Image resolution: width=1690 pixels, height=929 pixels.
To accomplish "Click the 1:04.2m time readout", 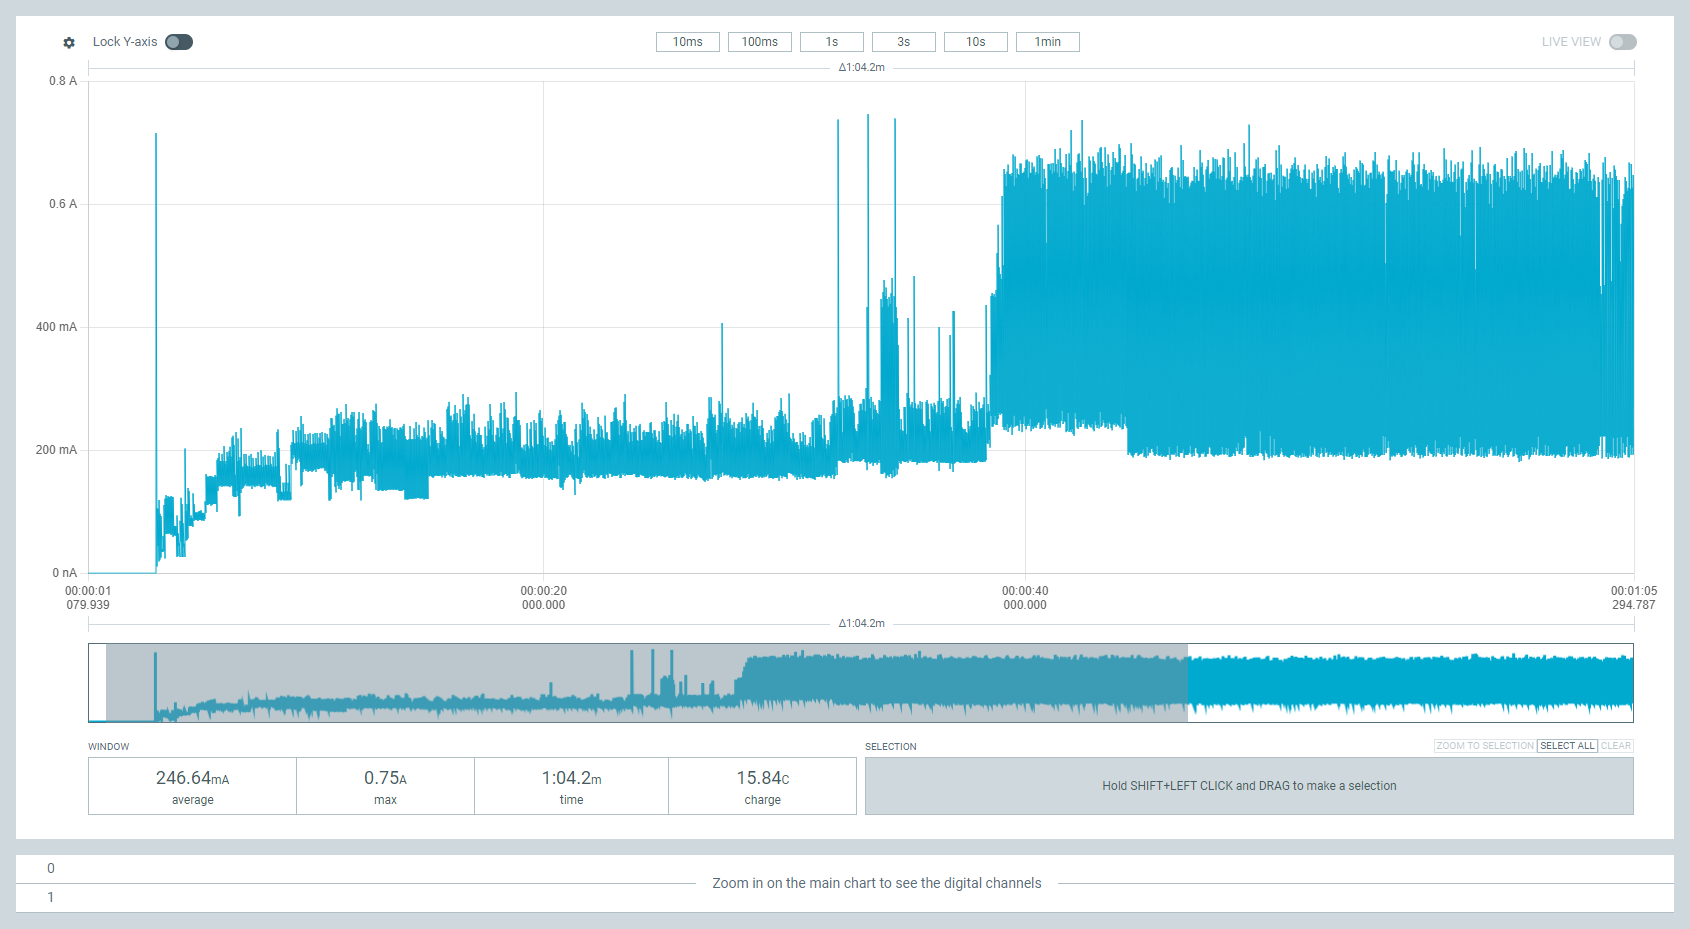I will click(x=571, y=786).
